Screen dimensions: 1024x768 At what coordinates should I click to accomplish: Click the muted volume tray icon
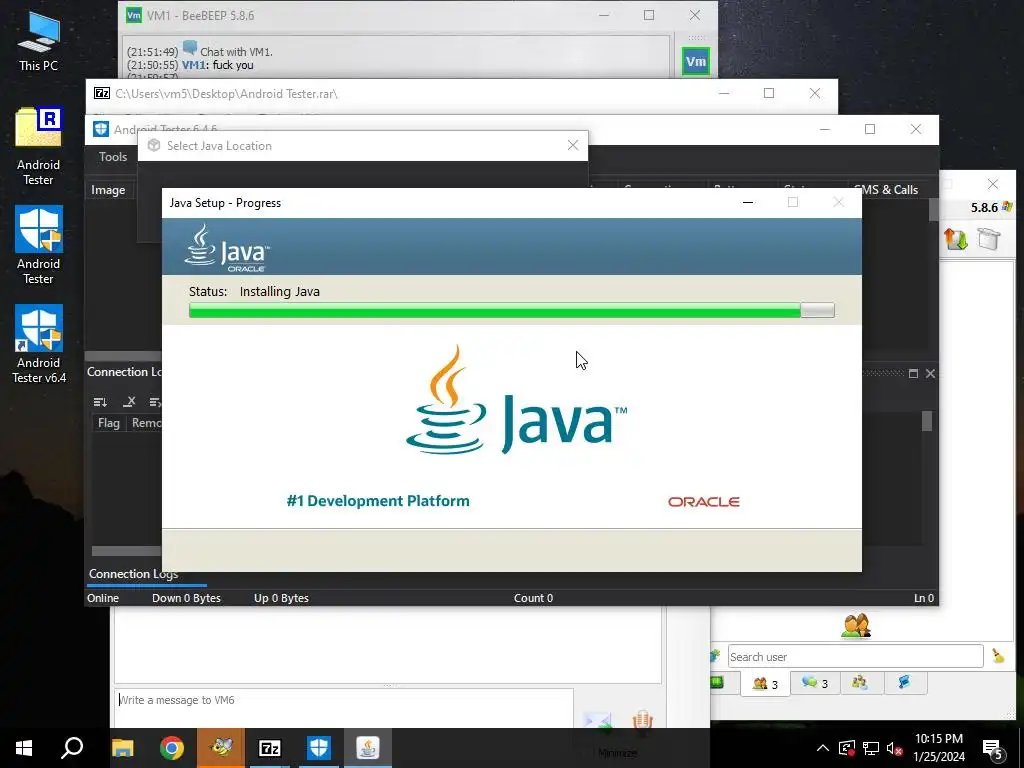click(894, 748)
